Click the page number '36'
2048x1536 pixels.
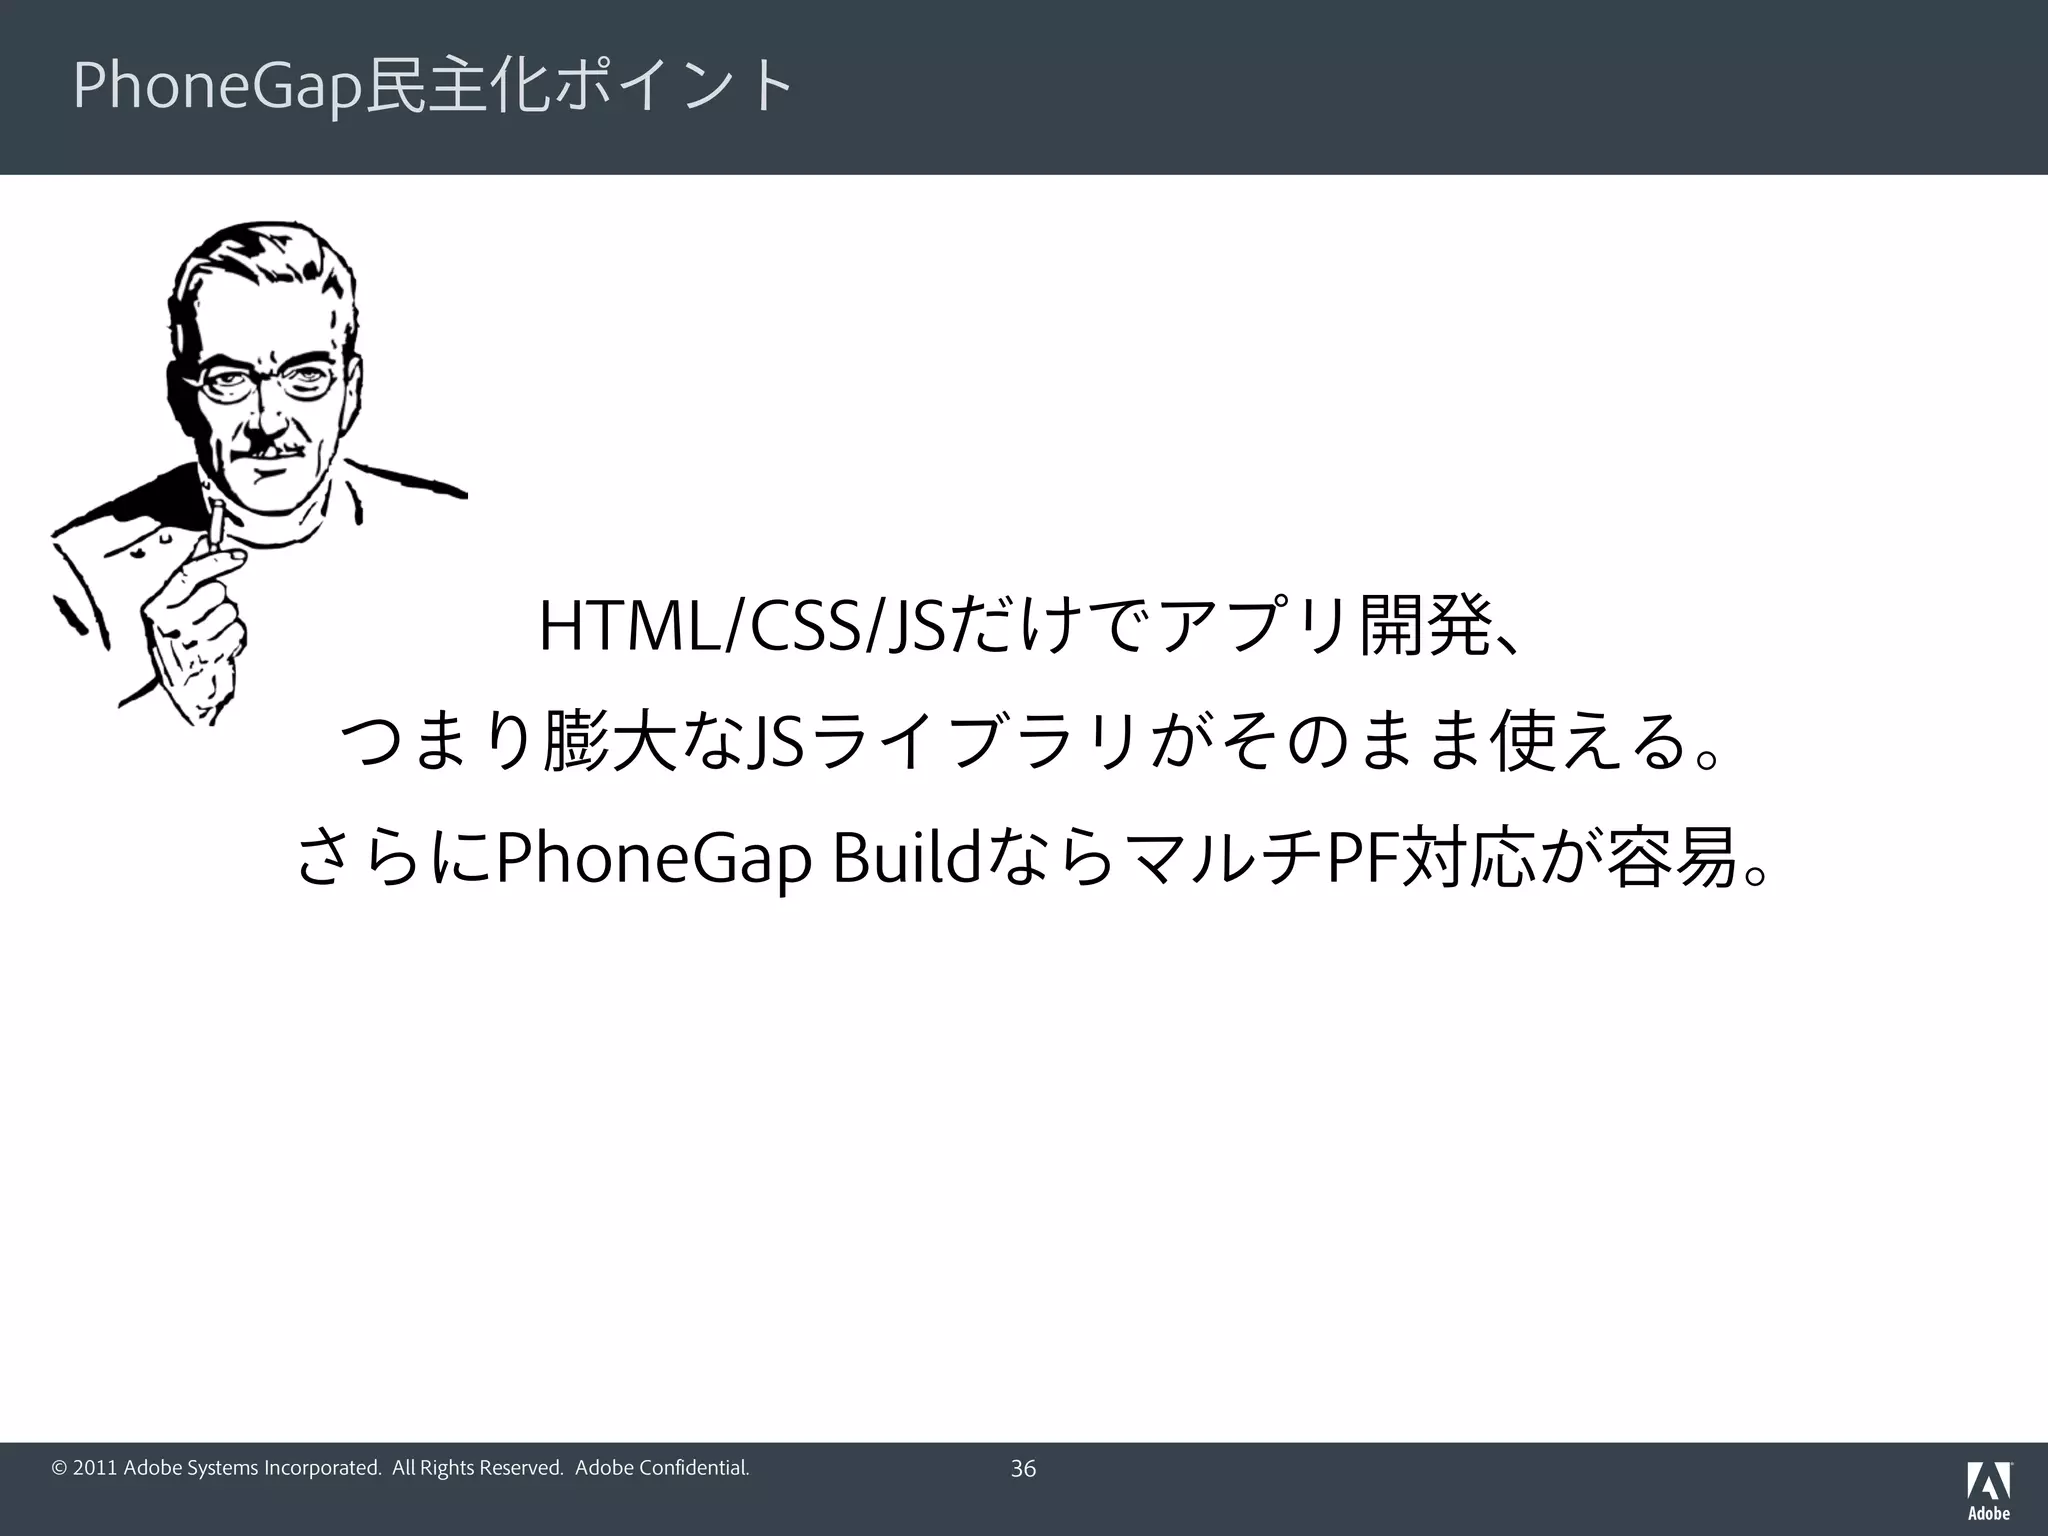[1023, 1469]
